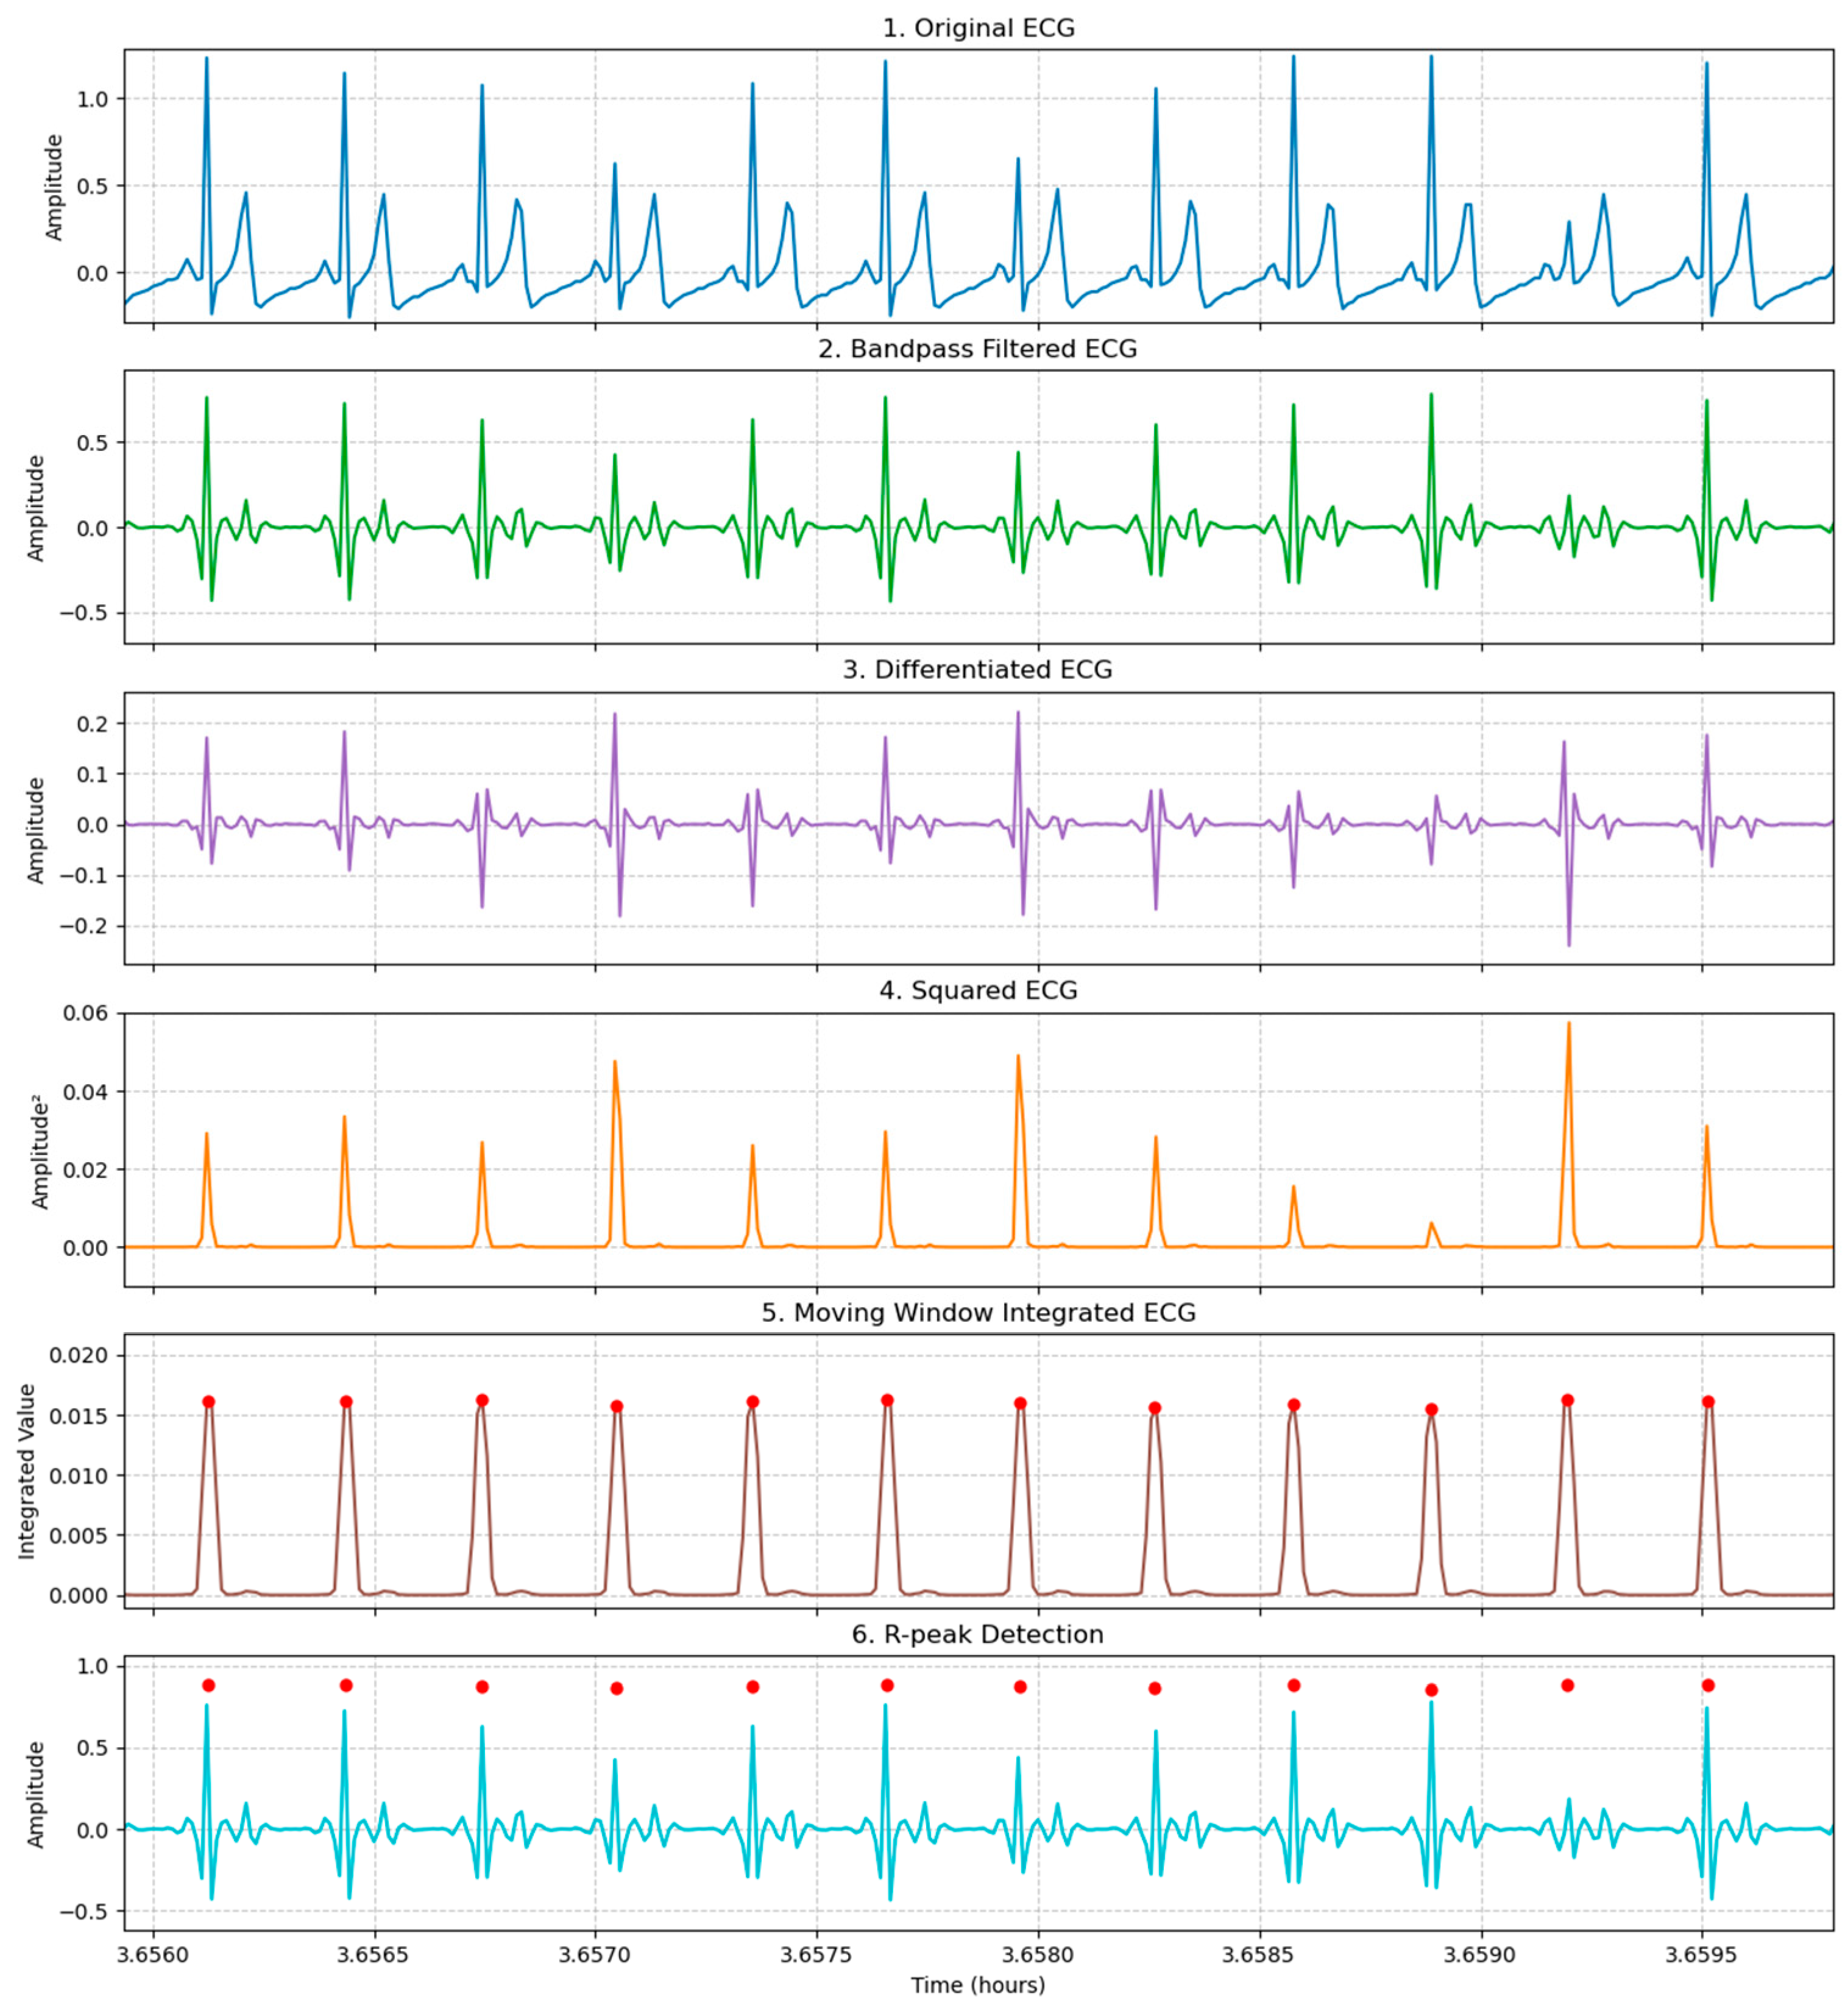Click the x-axis tick label "3.6580"

point(1038,1954)
